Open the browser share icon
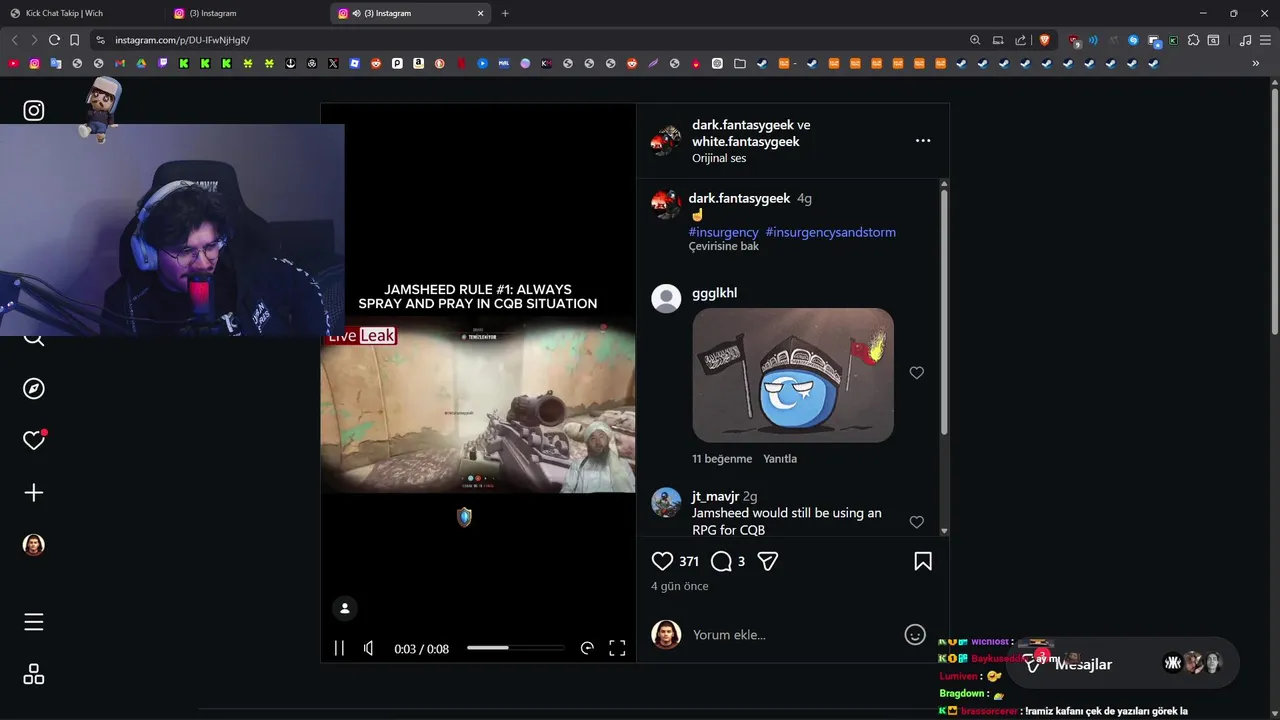1280x720 pixels. click(x=1020, y=40)
